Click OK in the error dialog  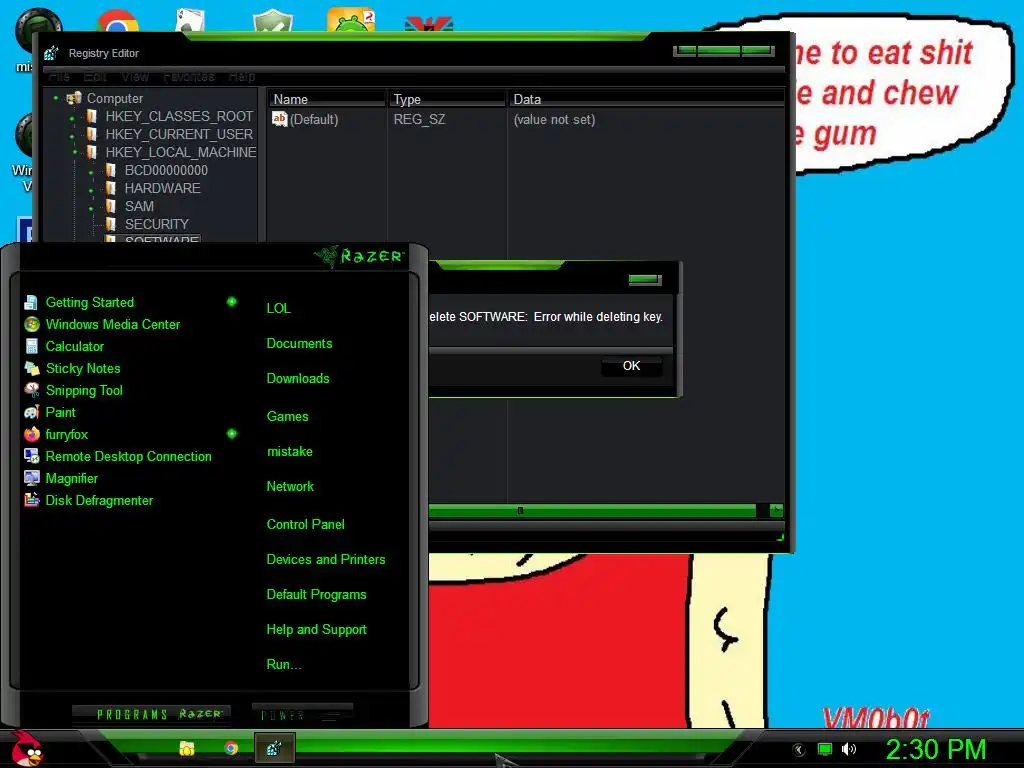[x=632, y=366]
